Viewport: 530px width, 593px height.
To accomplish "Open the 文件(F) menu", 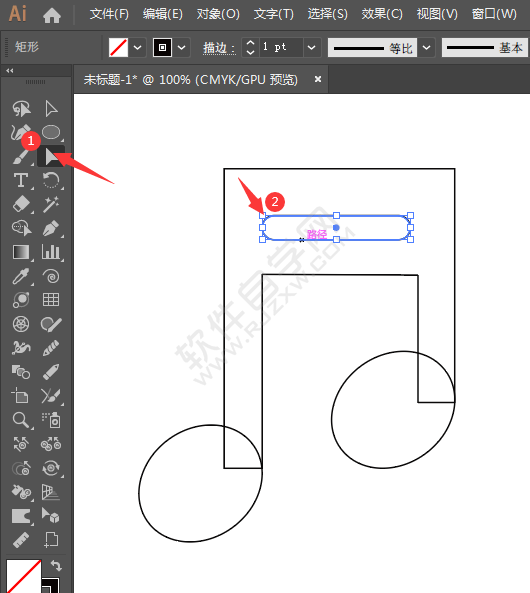I will pos(109,14).
